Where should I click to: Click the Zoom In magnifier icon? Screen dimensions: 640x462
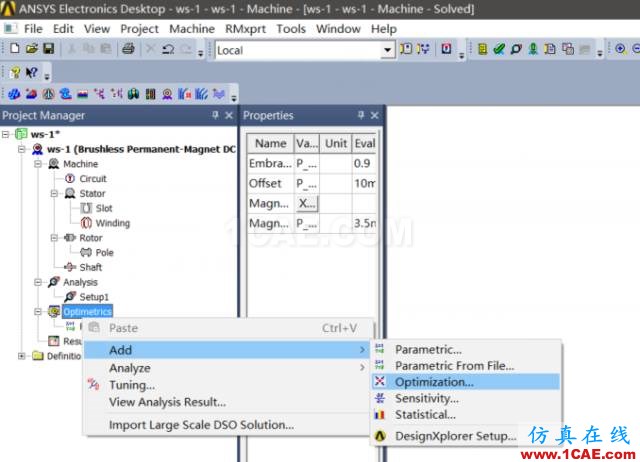pyautogui.click(x=620, y=49)
